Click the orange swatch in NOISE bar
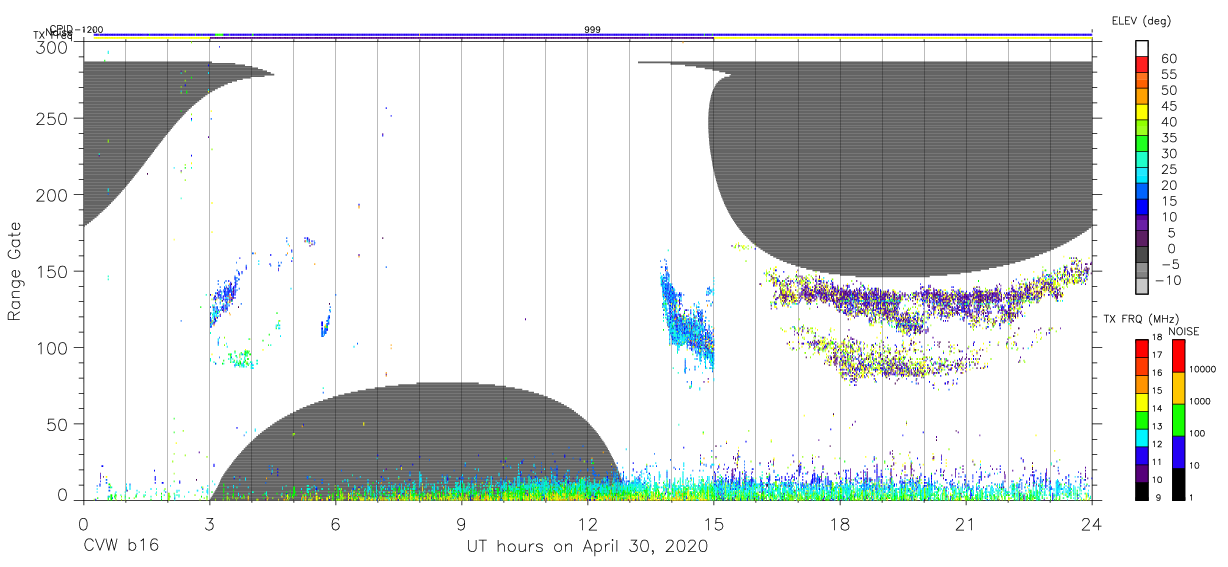Viewport: 1228px width, 567px height. coord(1180,388)
